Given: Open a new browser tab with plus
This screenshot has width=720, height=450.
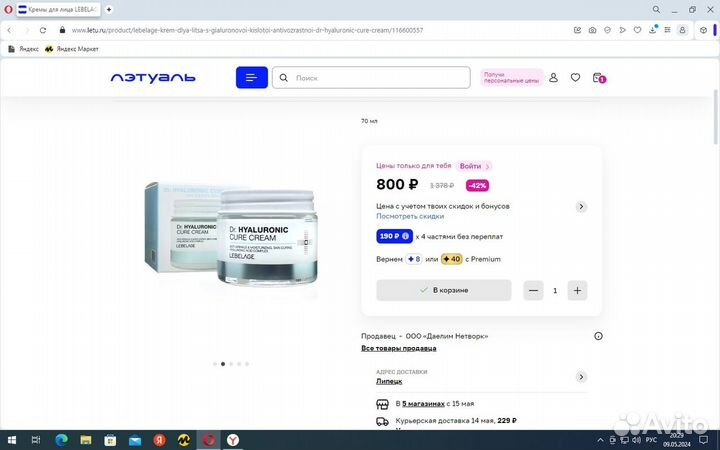Looking at the screenshot, I should (109, 9).
